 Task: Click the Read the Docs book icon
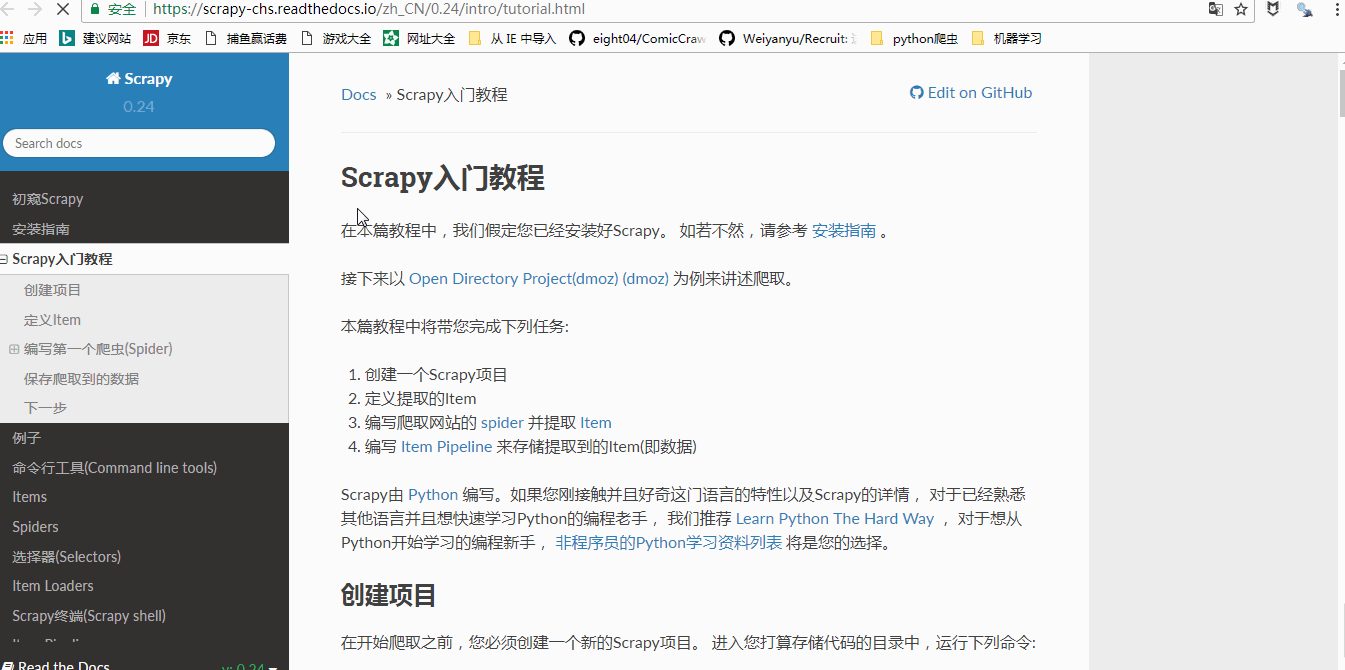6,666
